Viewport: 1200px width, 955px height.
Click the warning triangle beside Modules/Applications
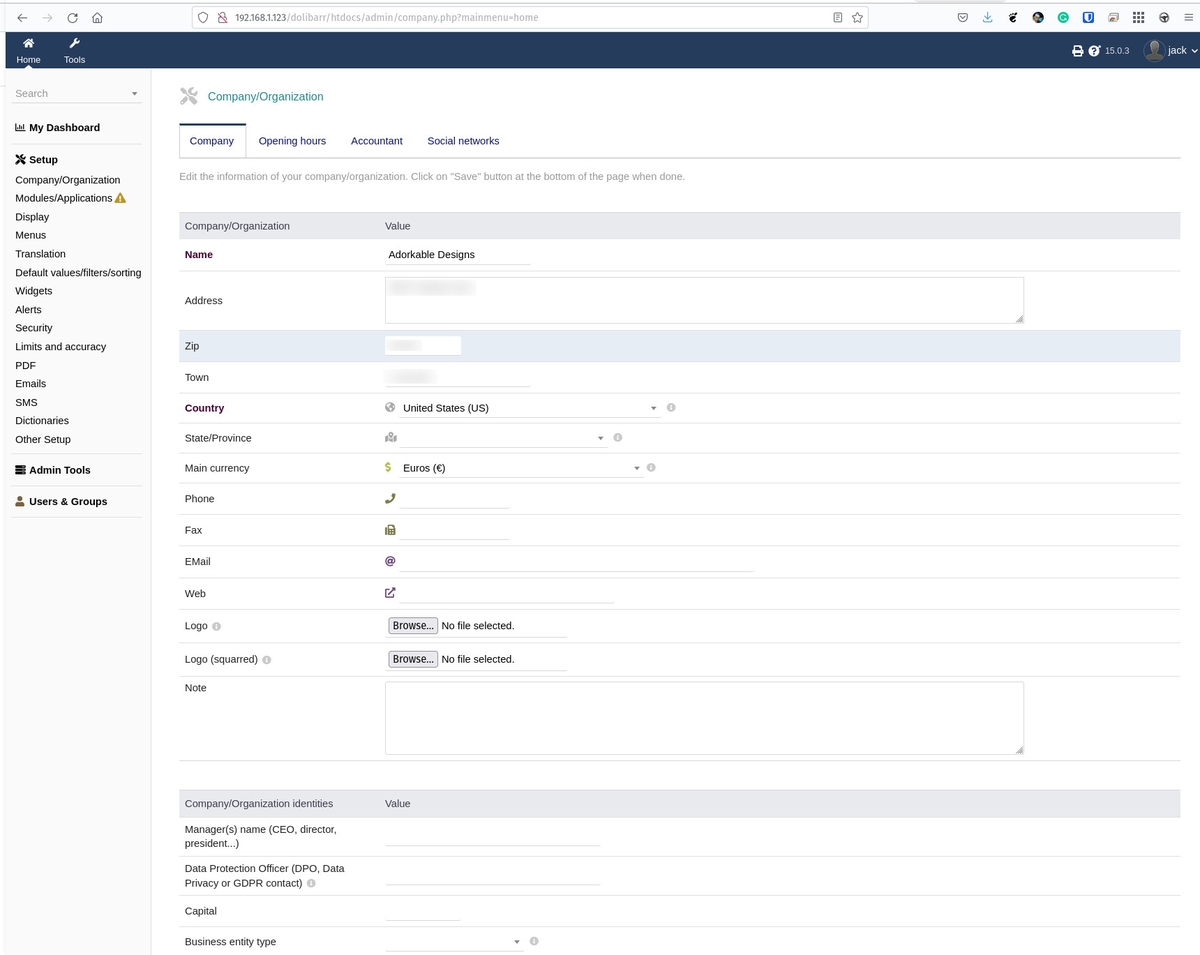click(119, 197)
